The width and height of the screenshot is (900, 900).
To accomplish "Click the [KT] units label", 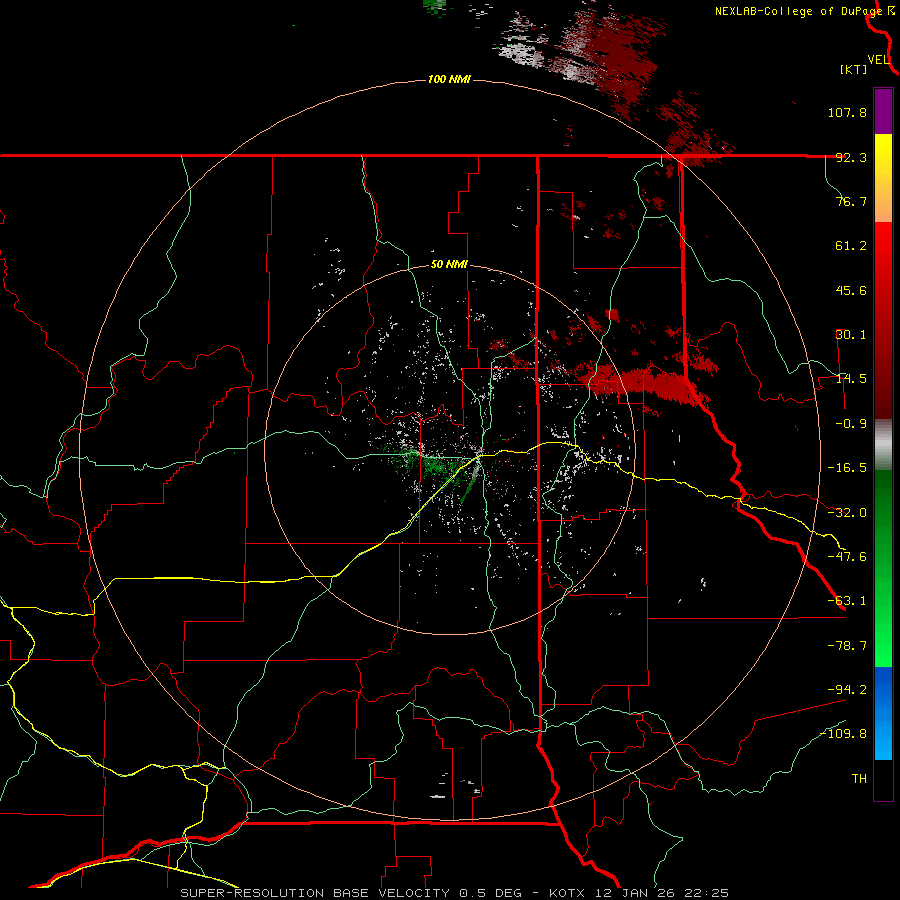I will [x=854, y=69].
